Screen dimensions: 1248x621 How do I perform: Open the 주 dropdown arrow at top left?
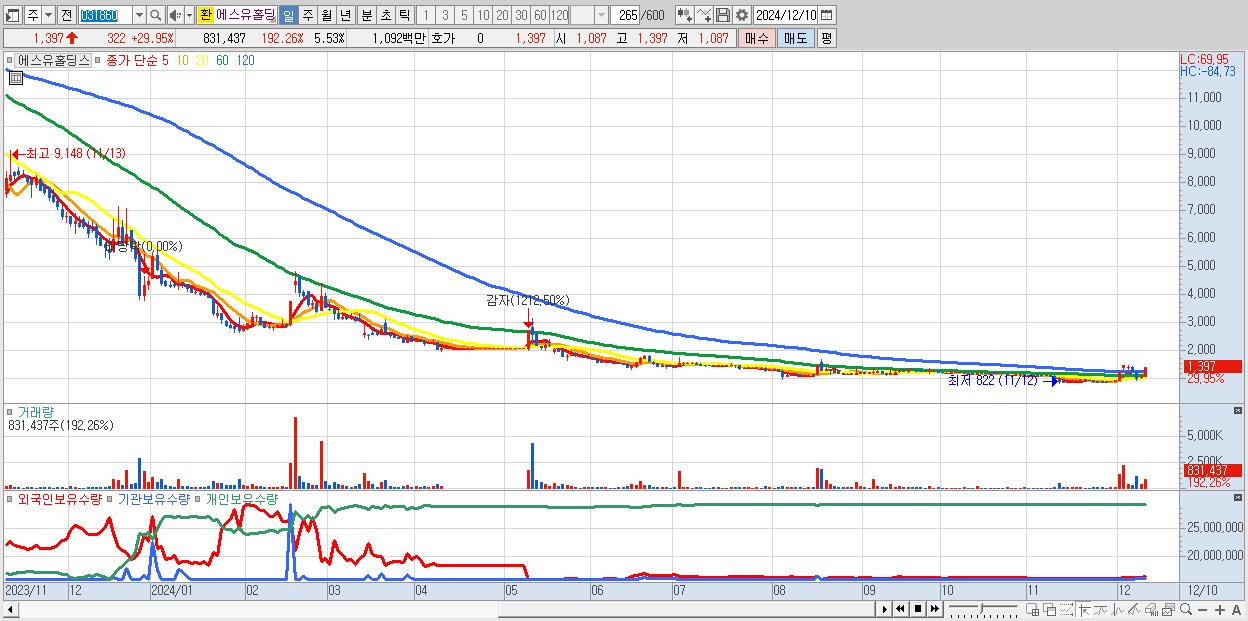point(48,15)
